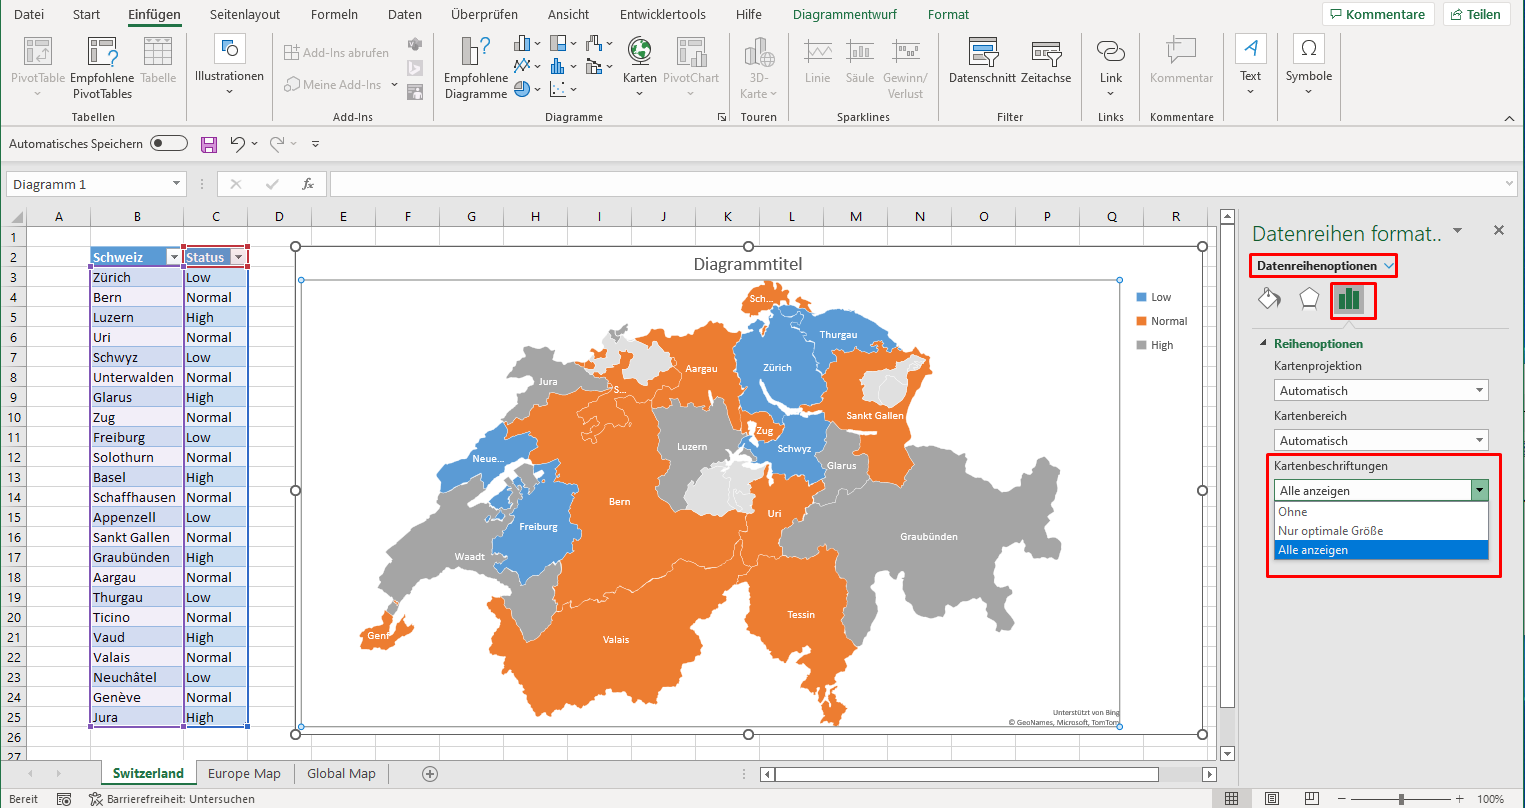Open the Kommentare pane

pyautogui.click(x=1378, y=14)
